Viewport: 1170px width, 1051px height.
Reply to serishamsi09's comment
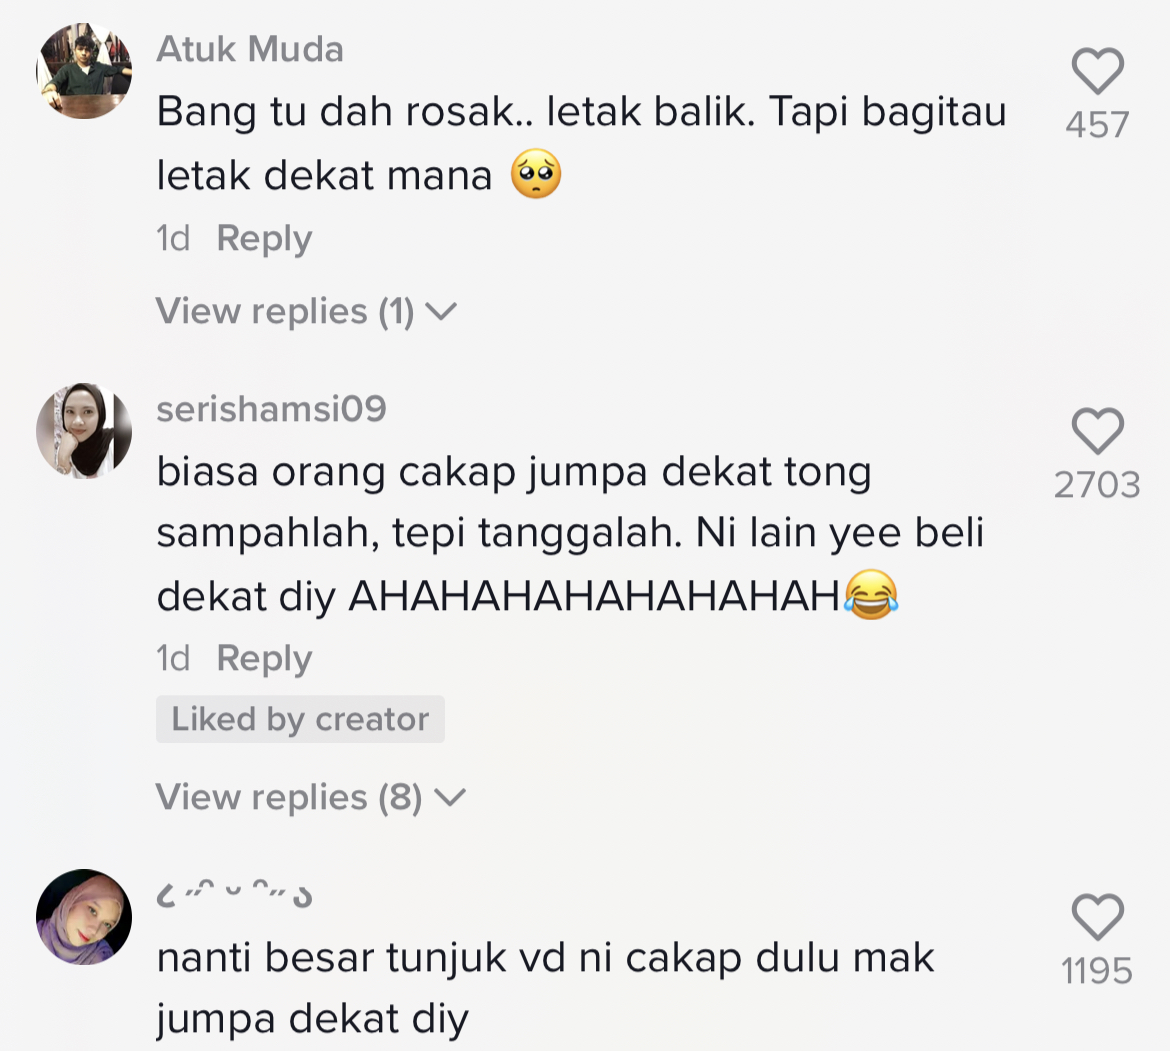pos(264,659)
